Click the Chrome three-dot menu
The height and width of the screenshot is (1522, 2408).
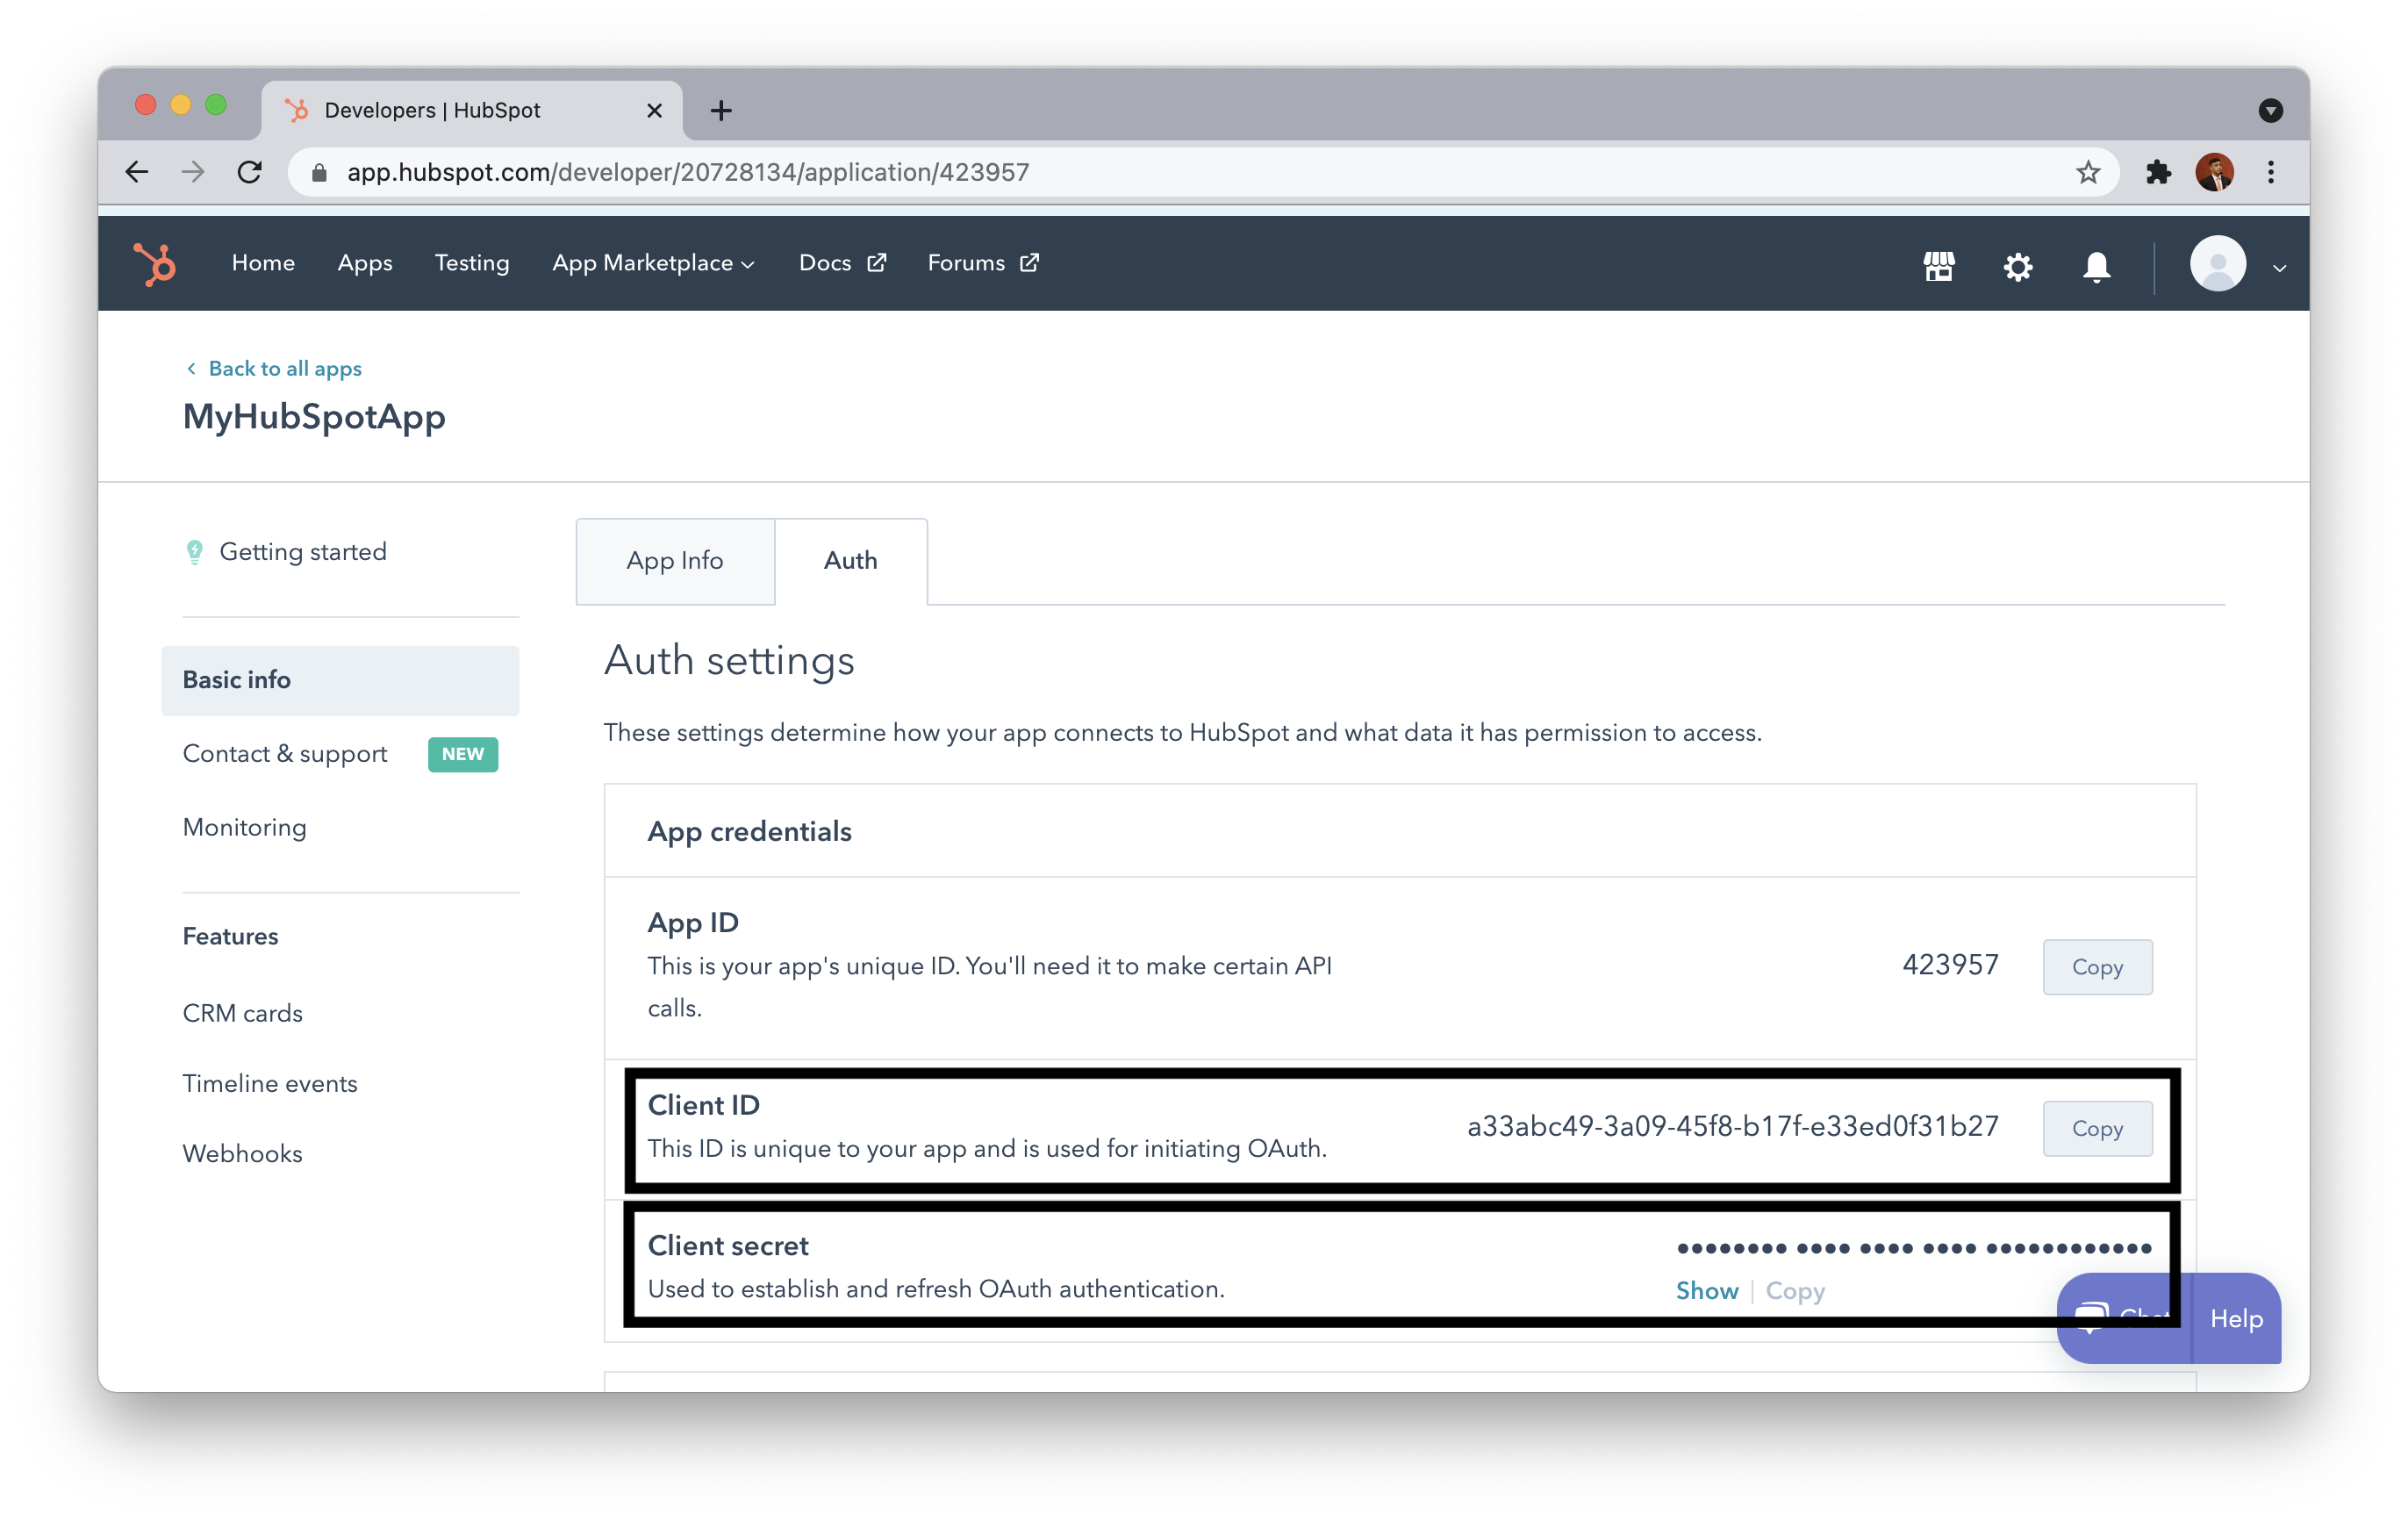coord(2270,173)
